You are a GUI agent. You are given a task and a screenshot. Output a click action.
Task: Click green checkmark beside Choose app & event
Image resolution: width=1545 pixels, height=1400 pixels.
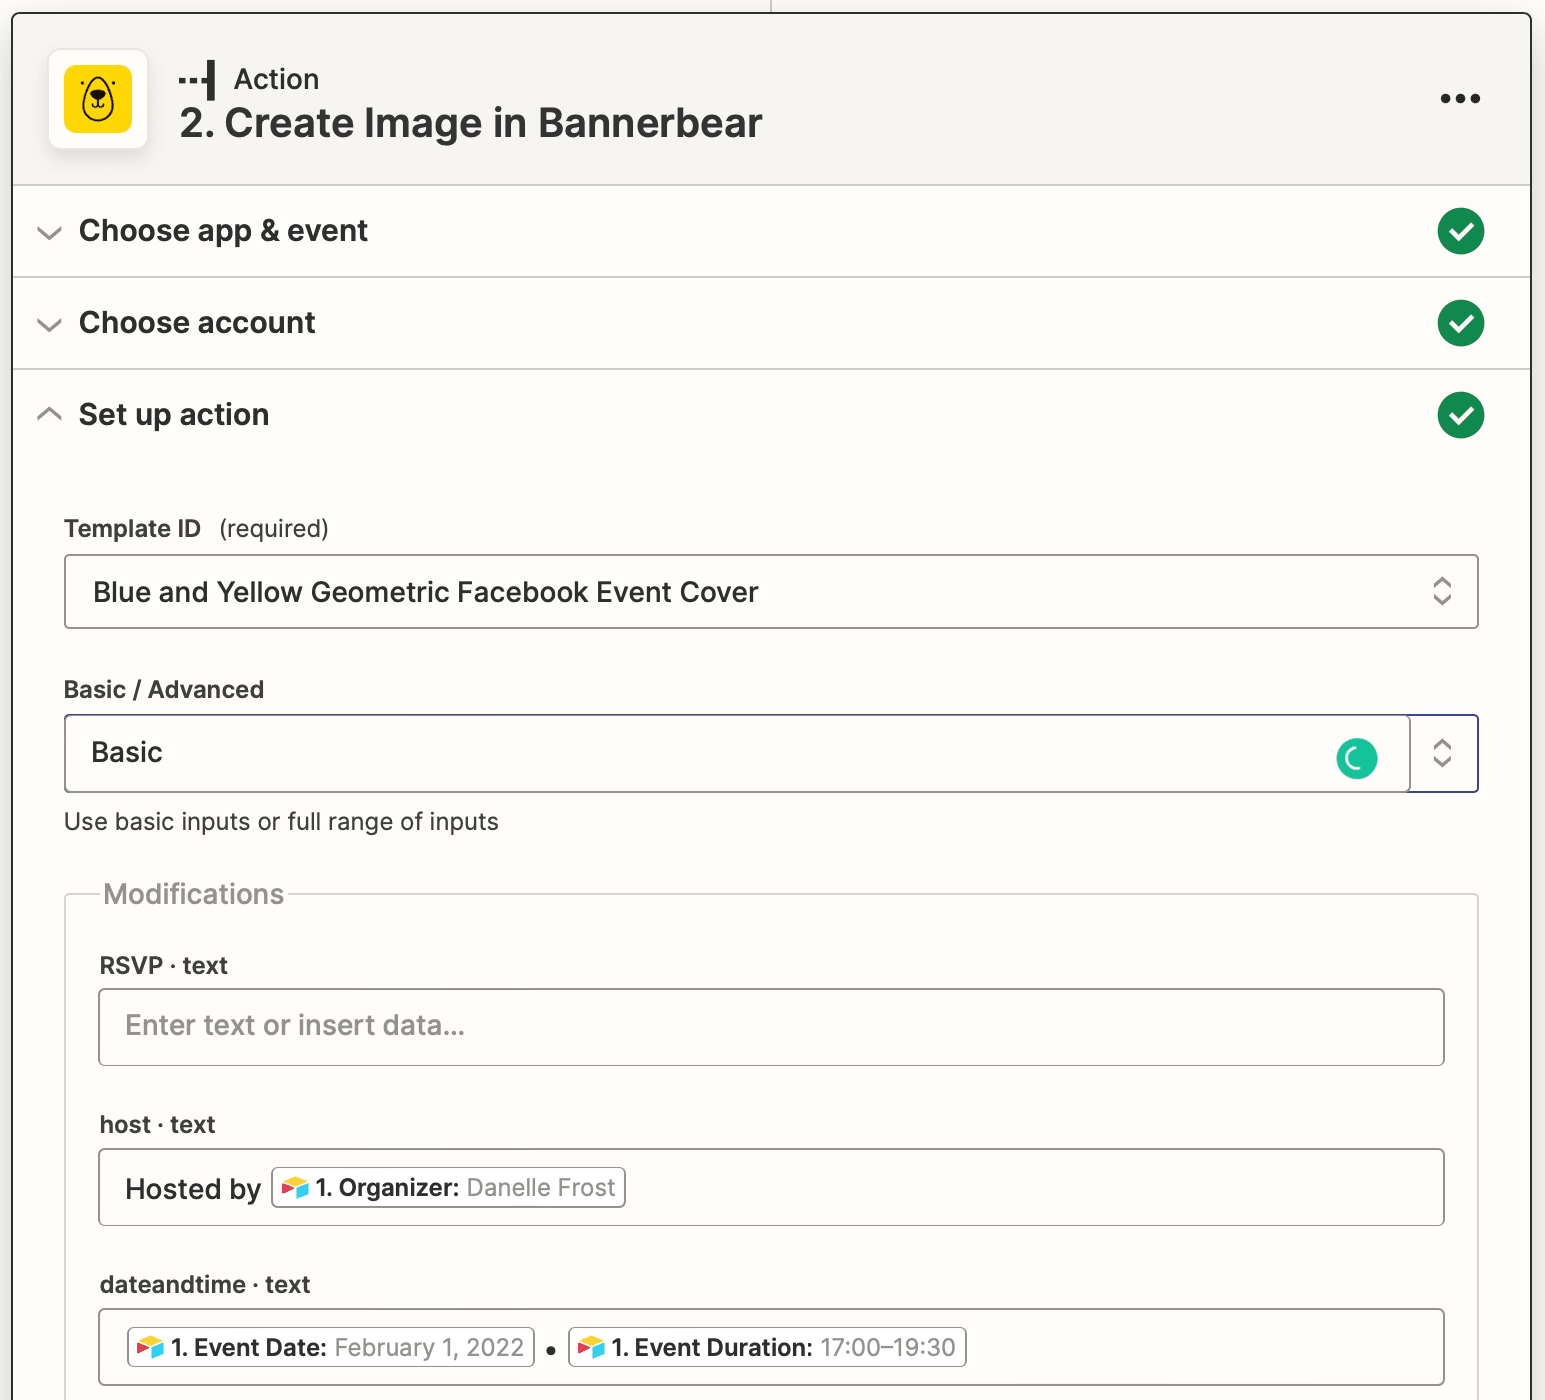1460,231
